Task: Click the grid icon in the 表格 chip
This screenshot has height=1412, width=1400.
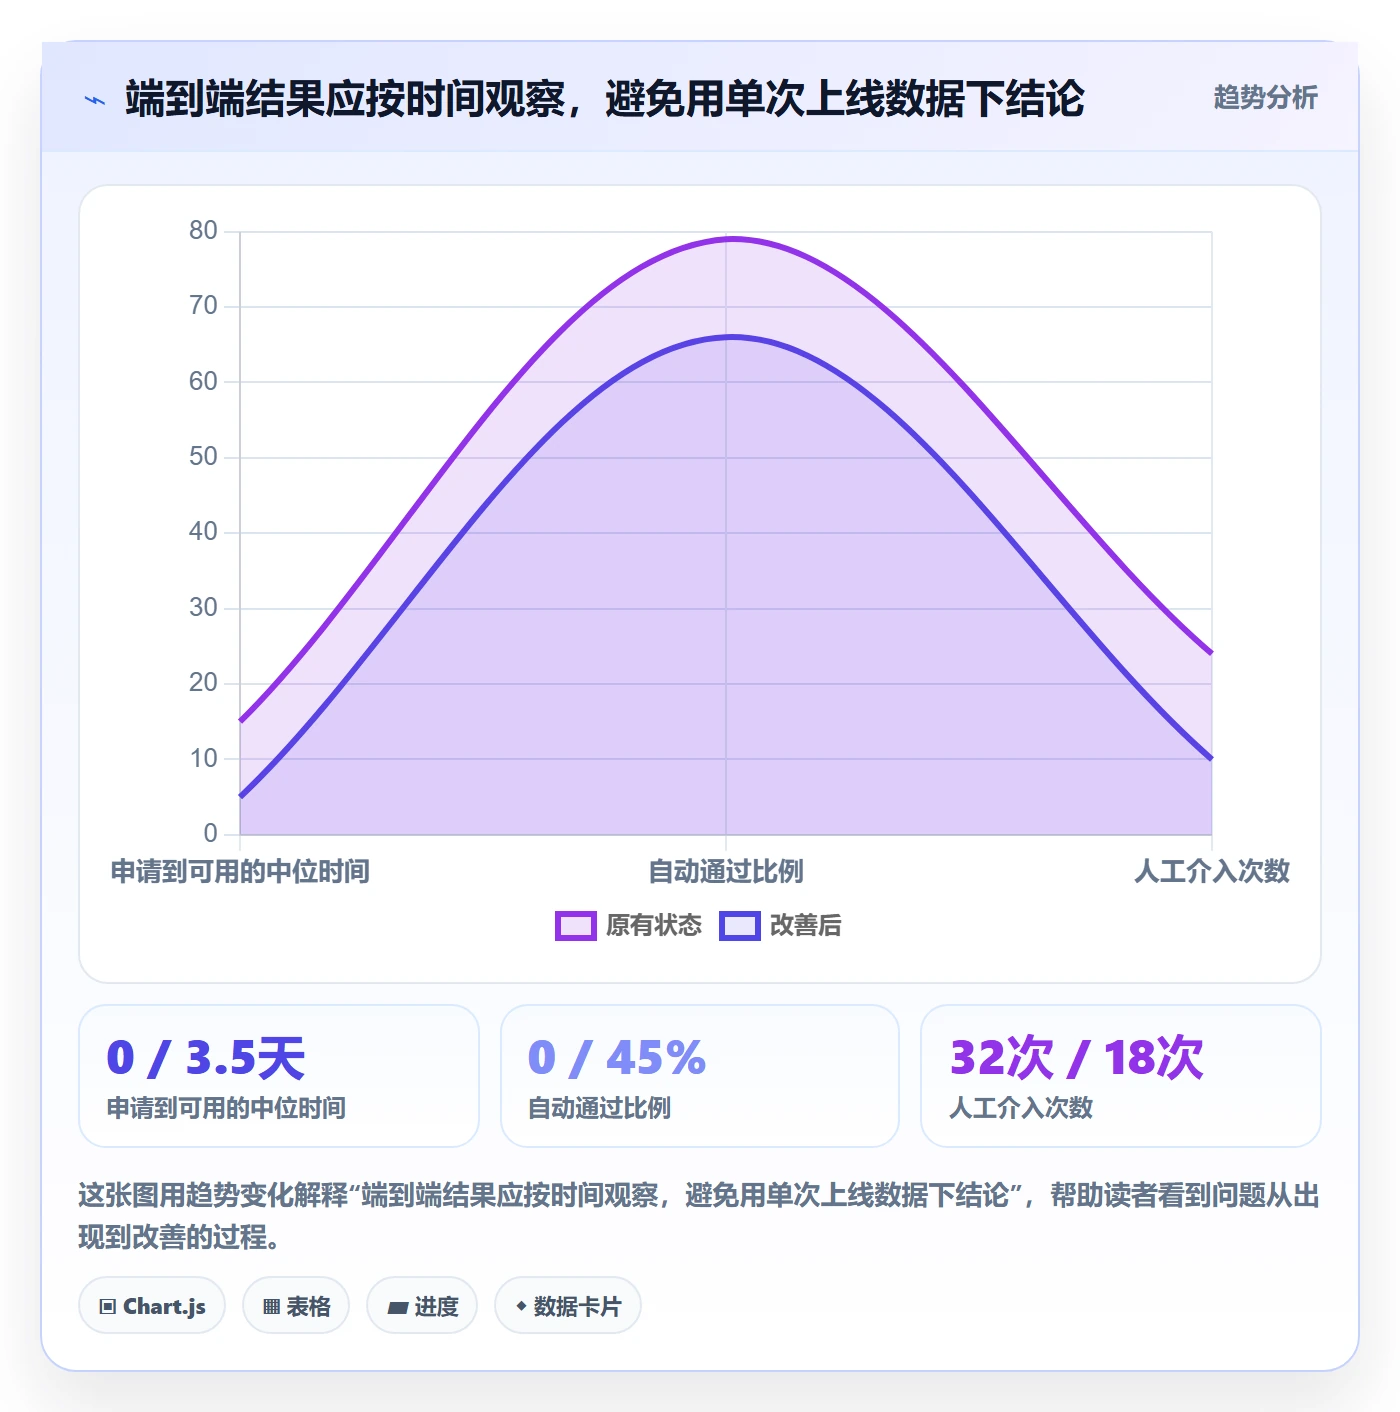Action: click(x=271, y=1307)
